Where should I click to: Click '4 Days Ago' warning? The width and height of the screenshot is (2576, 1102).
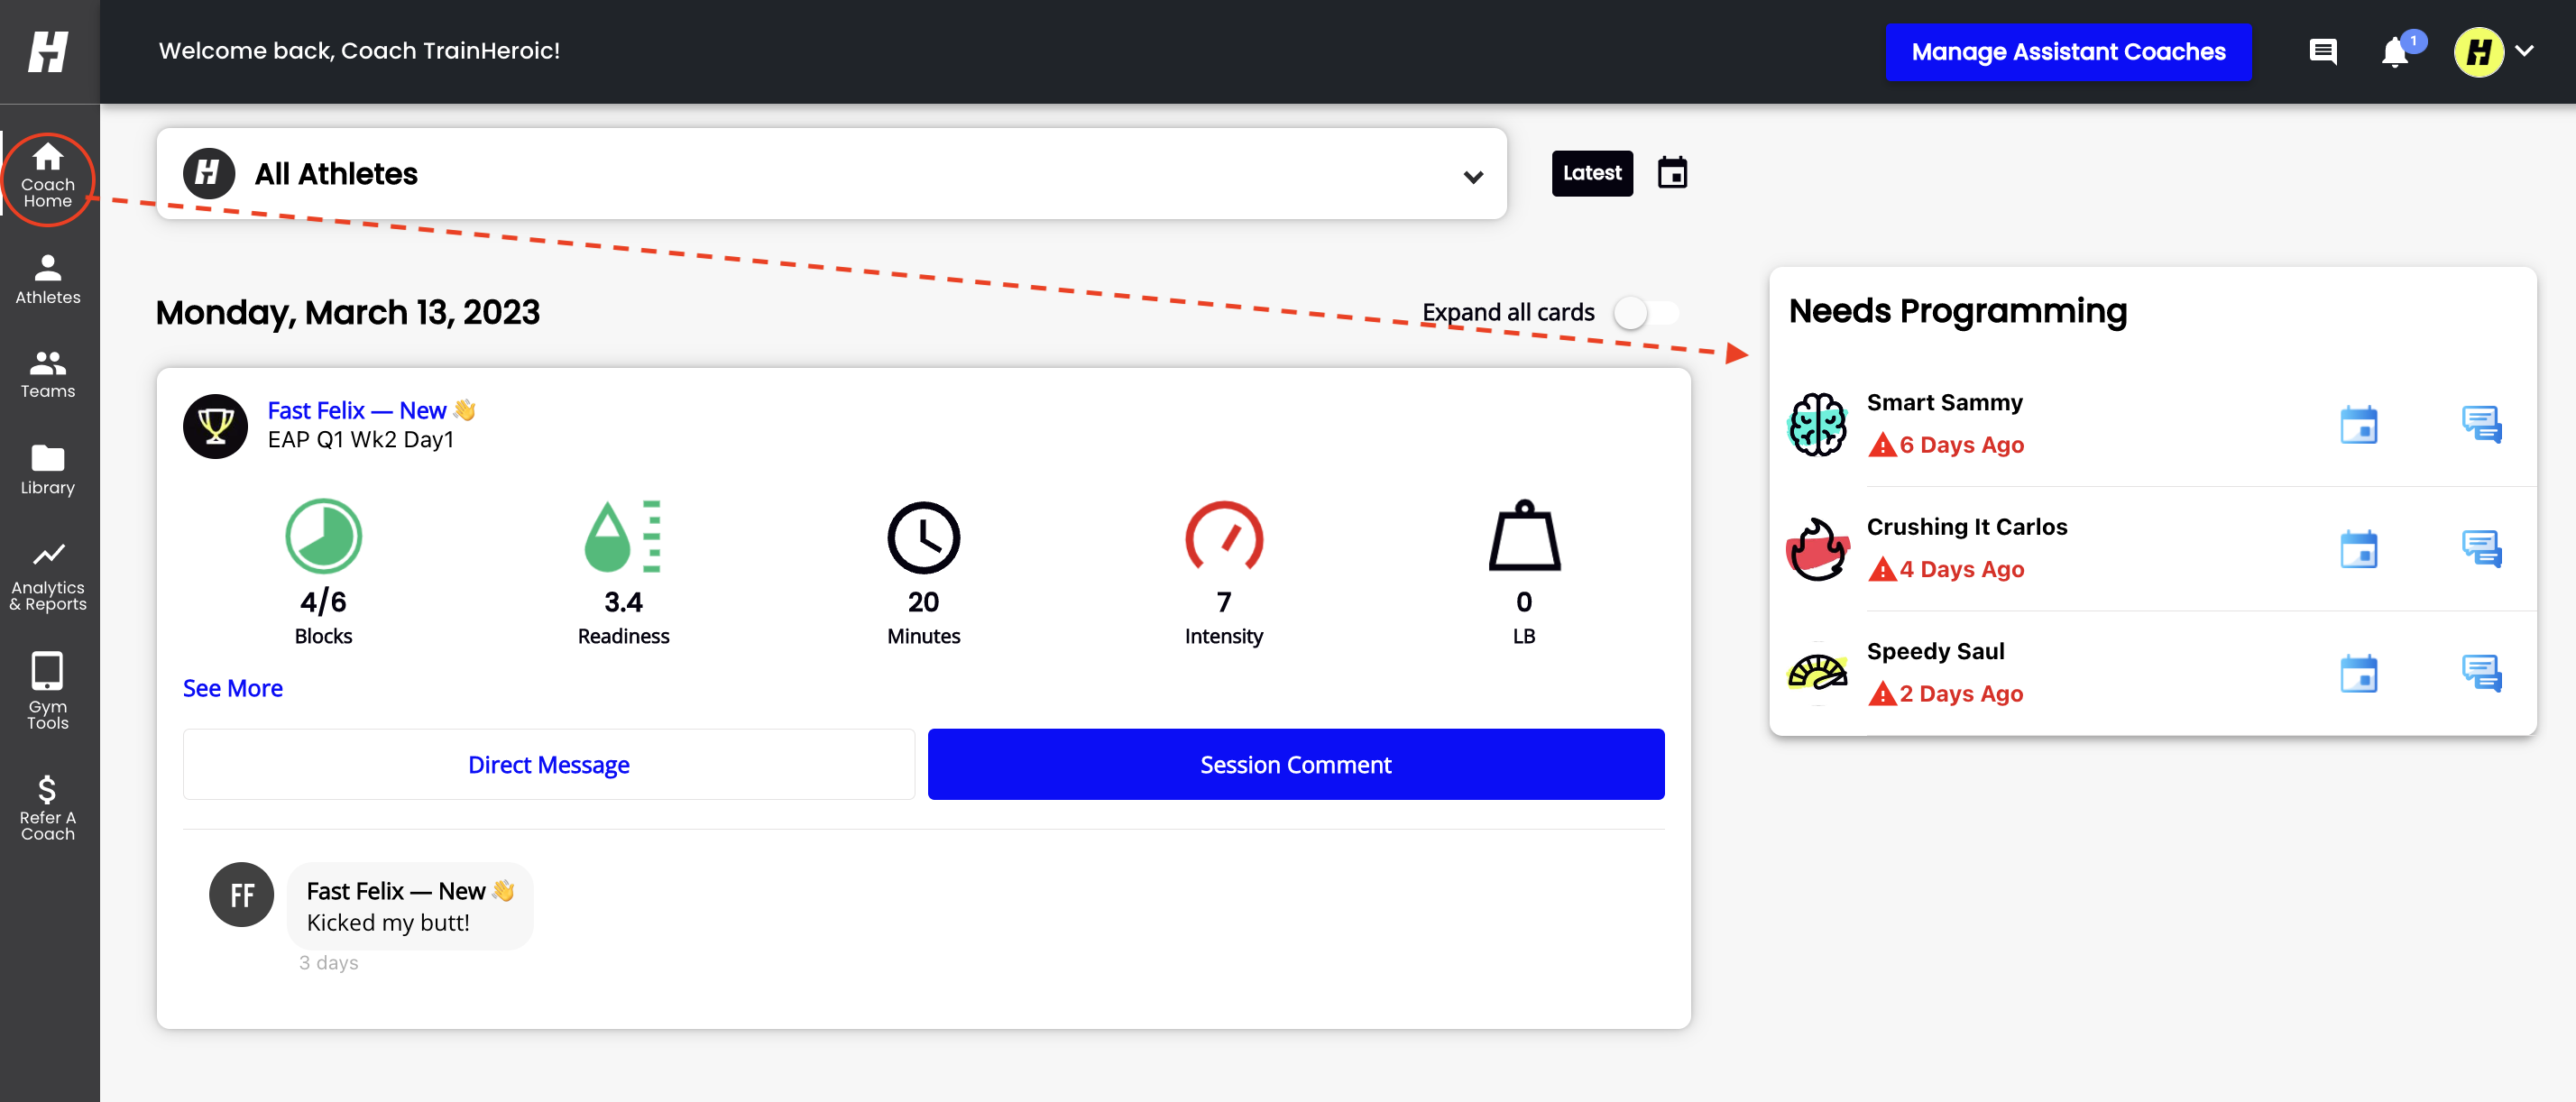(x=1946, y=569)
